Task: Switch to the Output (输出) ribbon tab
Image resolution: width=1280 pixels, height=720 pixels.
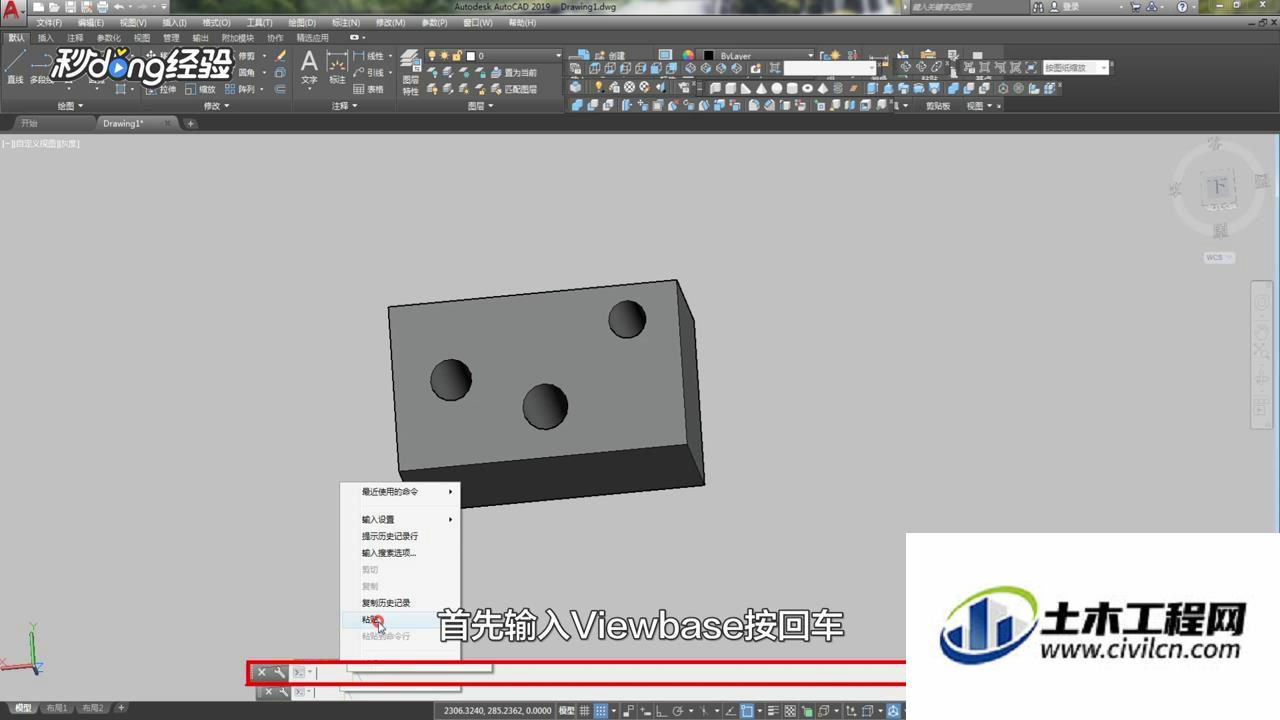Action: [200, 38]
